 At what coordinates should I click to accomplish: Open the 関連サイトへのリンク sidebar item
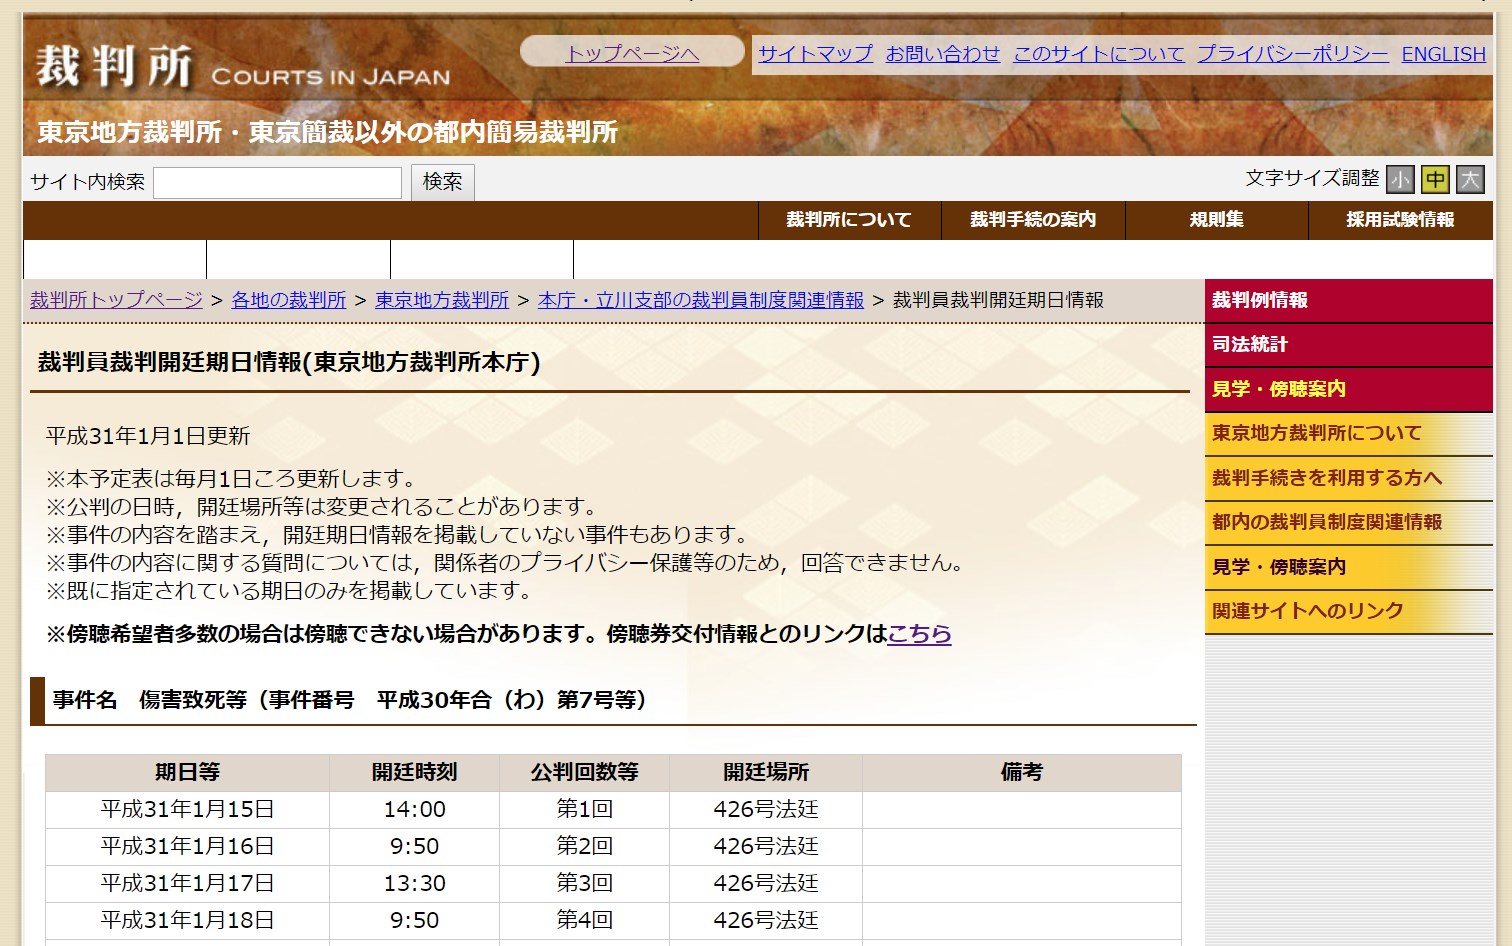point(1348,611)
